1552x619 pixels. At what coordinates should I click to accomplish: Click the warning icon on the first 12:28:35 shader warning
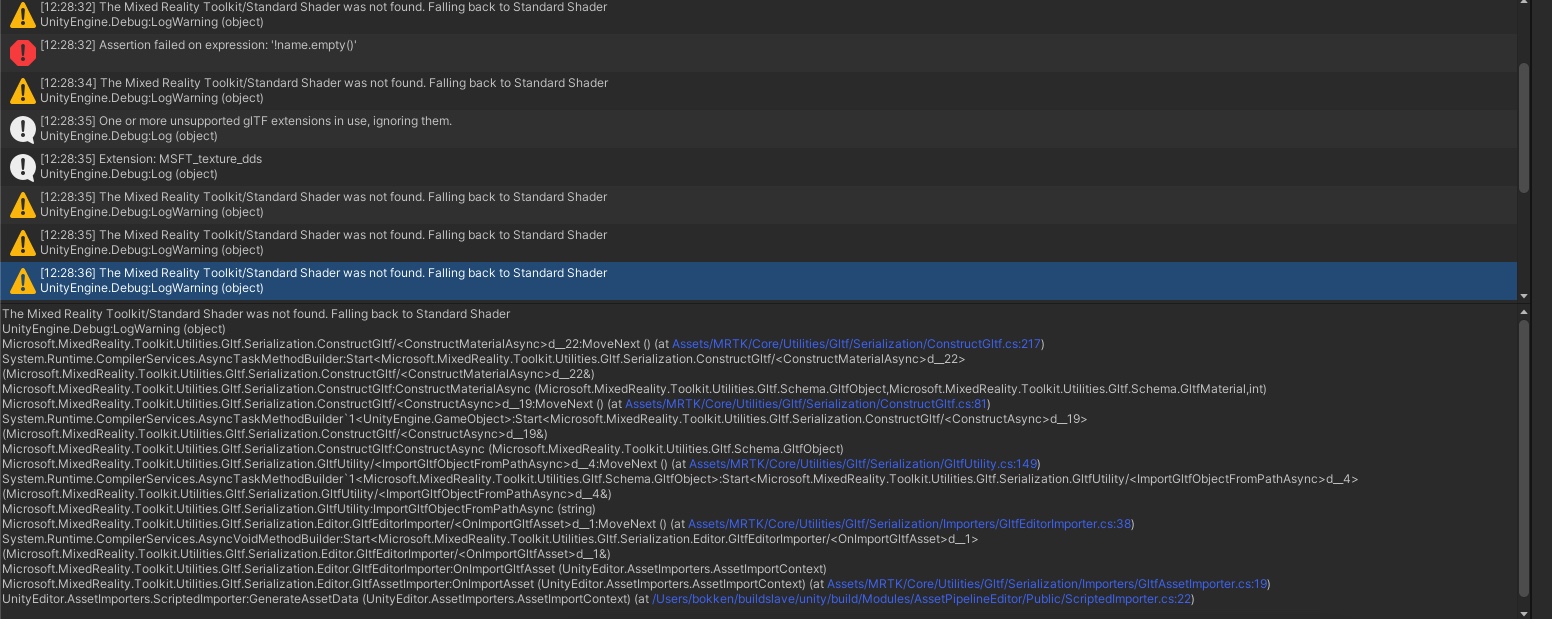click(22, 204)
